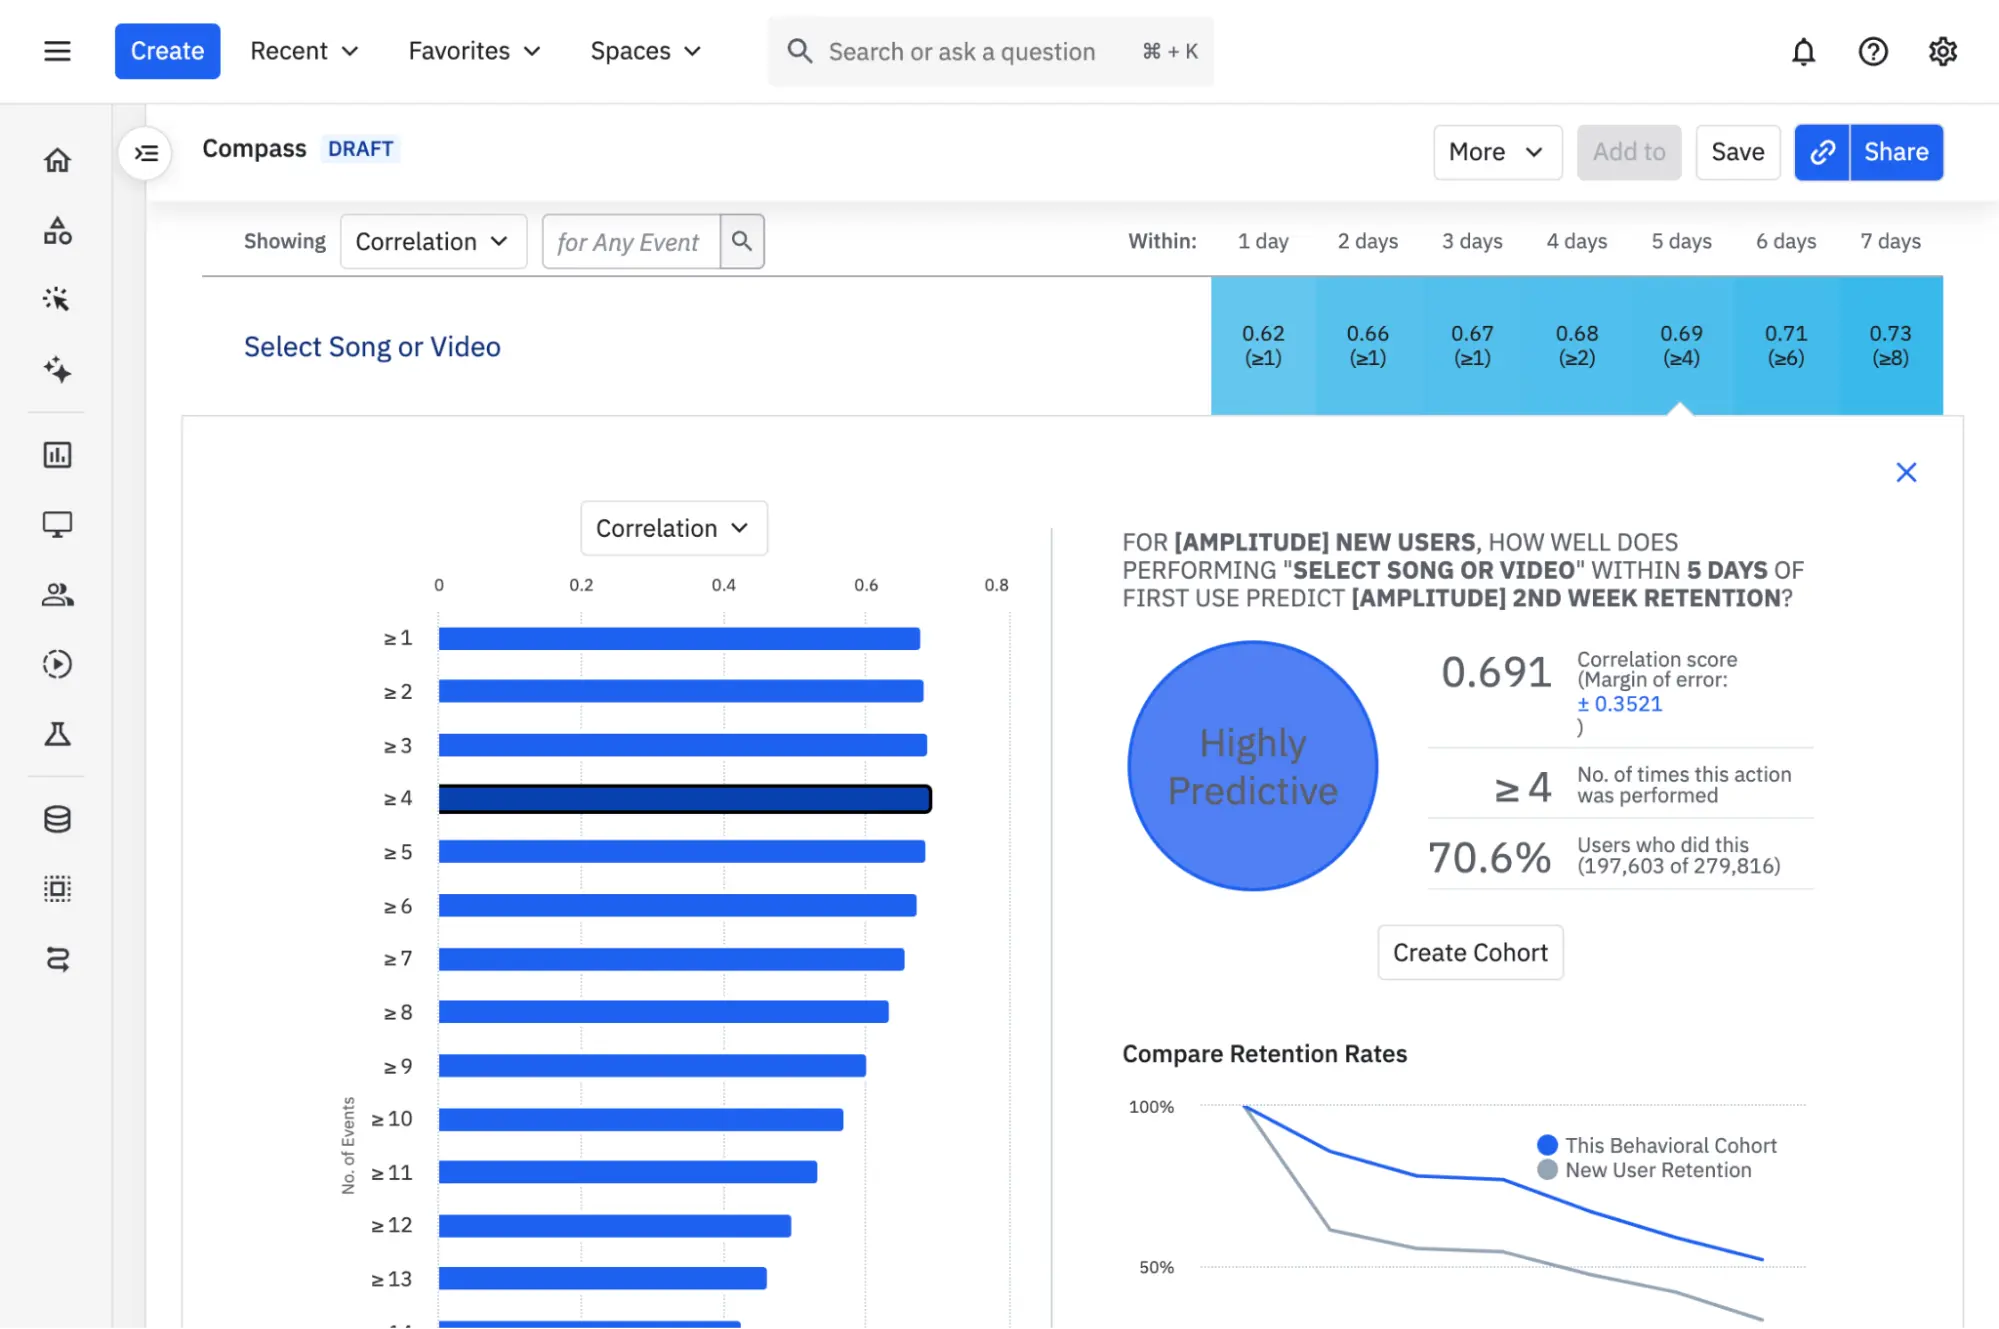Open the help question mark icon
Viewport: 1999px width, 1329px height.
coord(1872,51)
